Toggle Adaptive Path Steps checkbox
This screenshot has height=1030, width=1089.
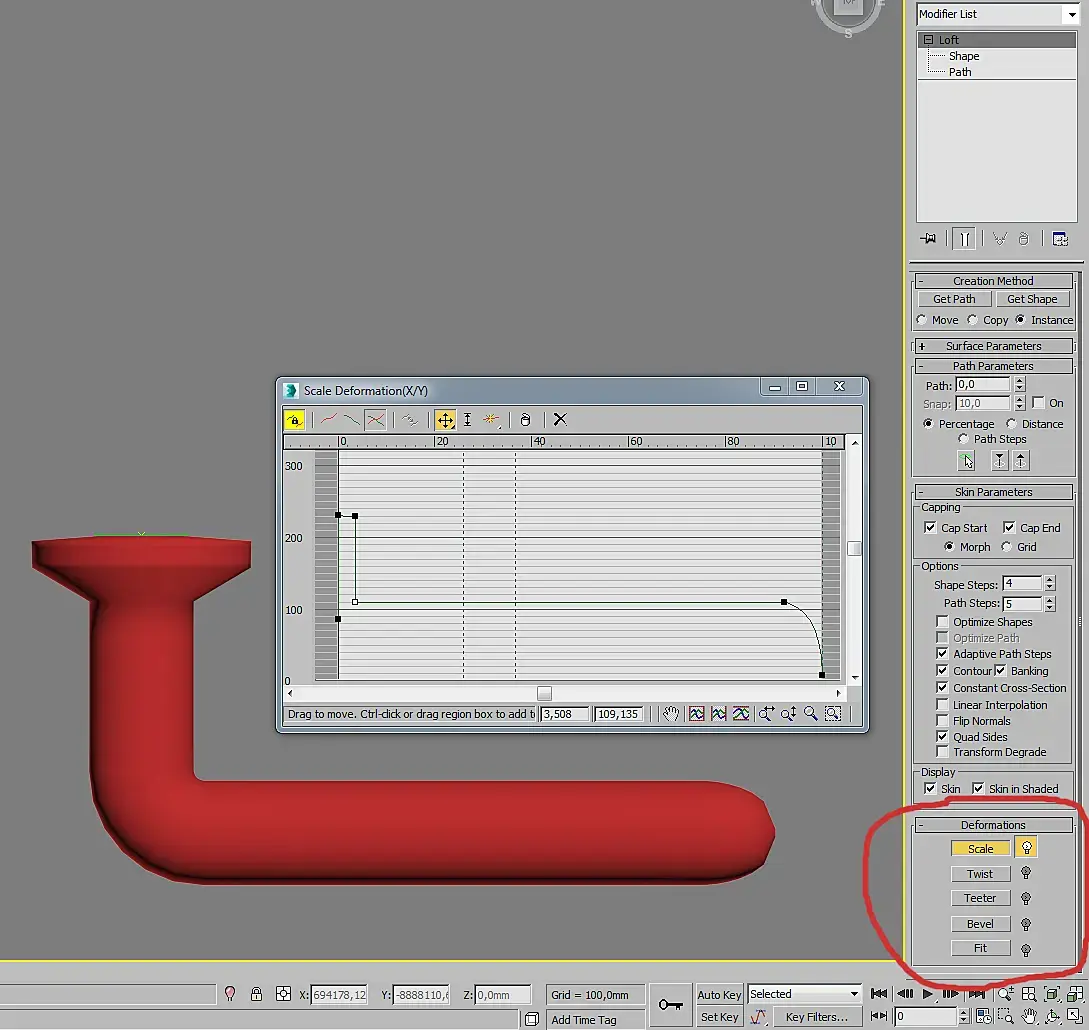[x=942, y=654]
